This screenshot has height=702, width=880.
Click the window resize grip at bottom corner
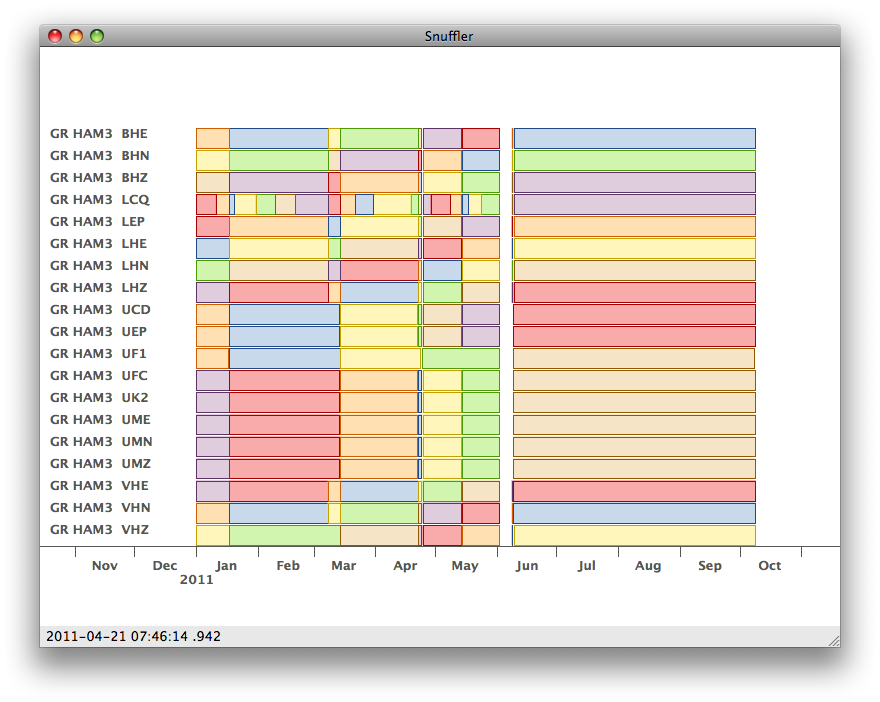(834, 641)
